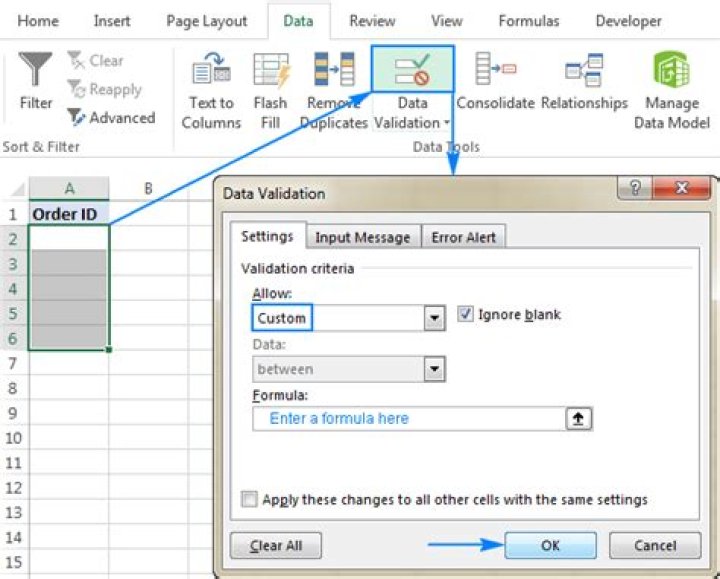Image resolution: width=720 pixels, height=579 pixels.
Task: Click the OK button in dialog
Action: click(550, 545)
